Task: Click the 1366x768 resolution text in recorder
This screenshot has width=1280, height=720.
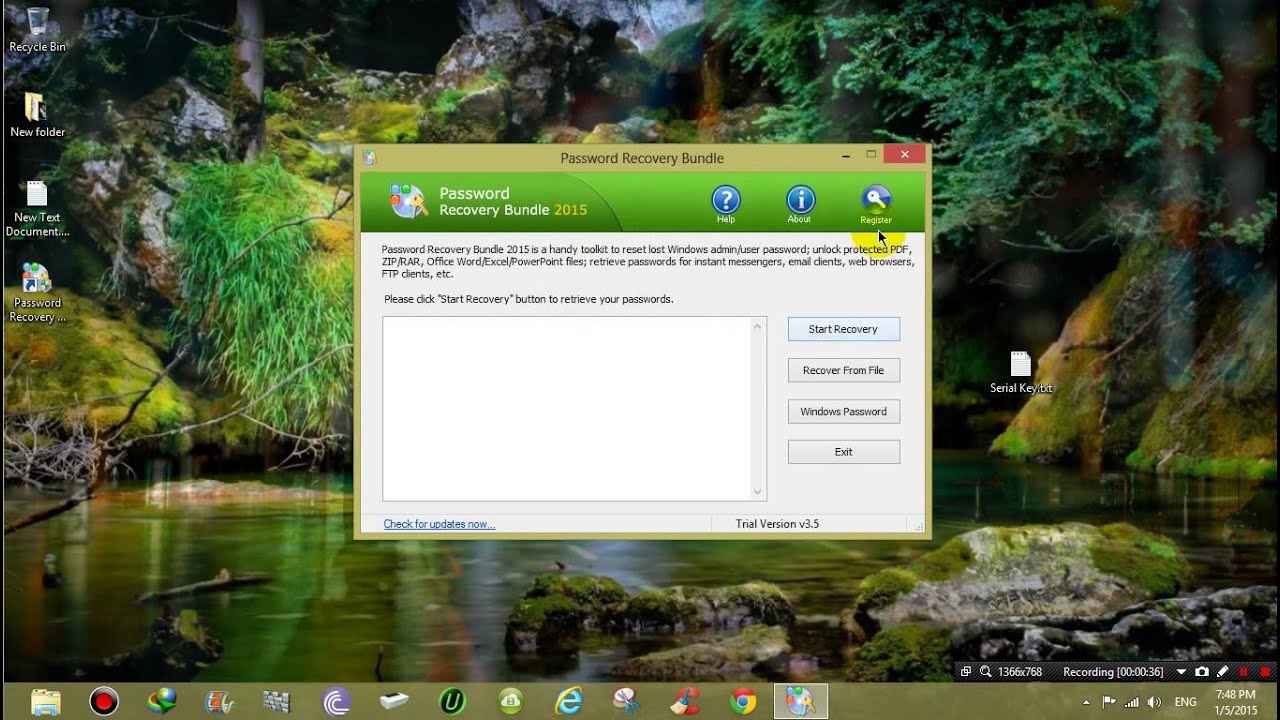Action: pos(1020,672)
